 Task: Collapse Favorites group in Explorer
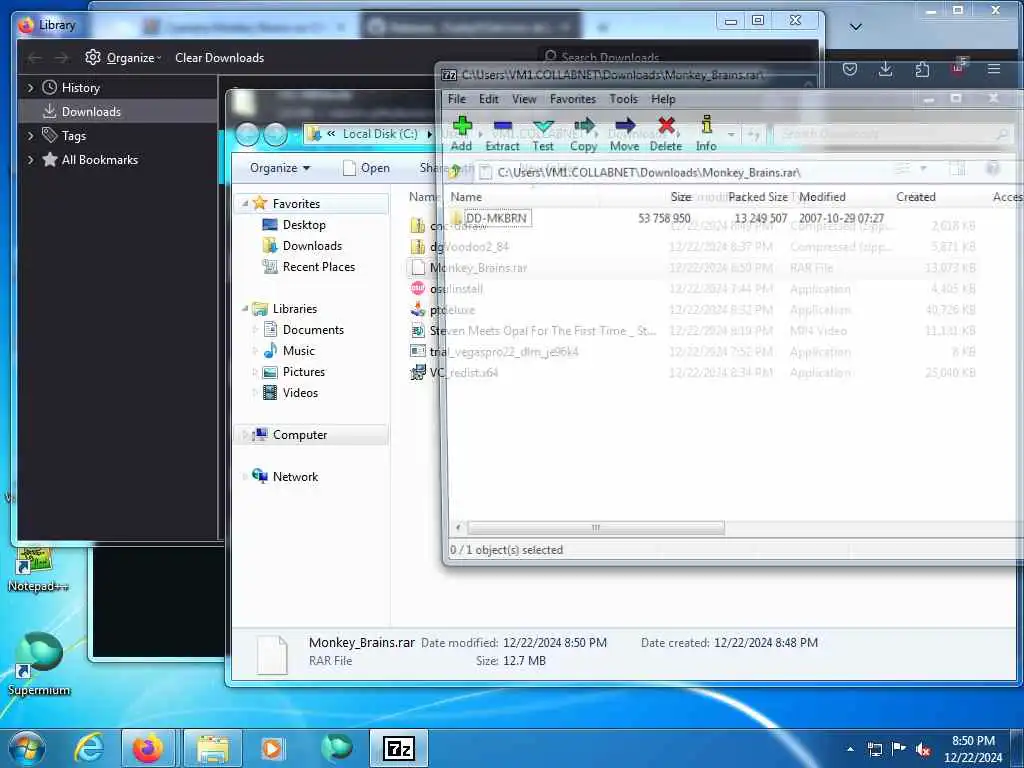pos(245,204)
